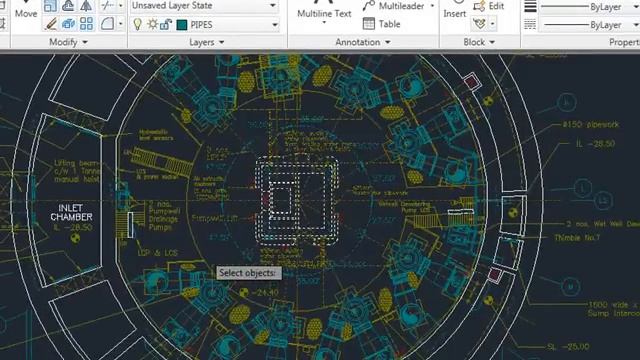Open the Multiline Text dropdown arrow
Viewport: 640px width, 360px height.
[324, 22]
